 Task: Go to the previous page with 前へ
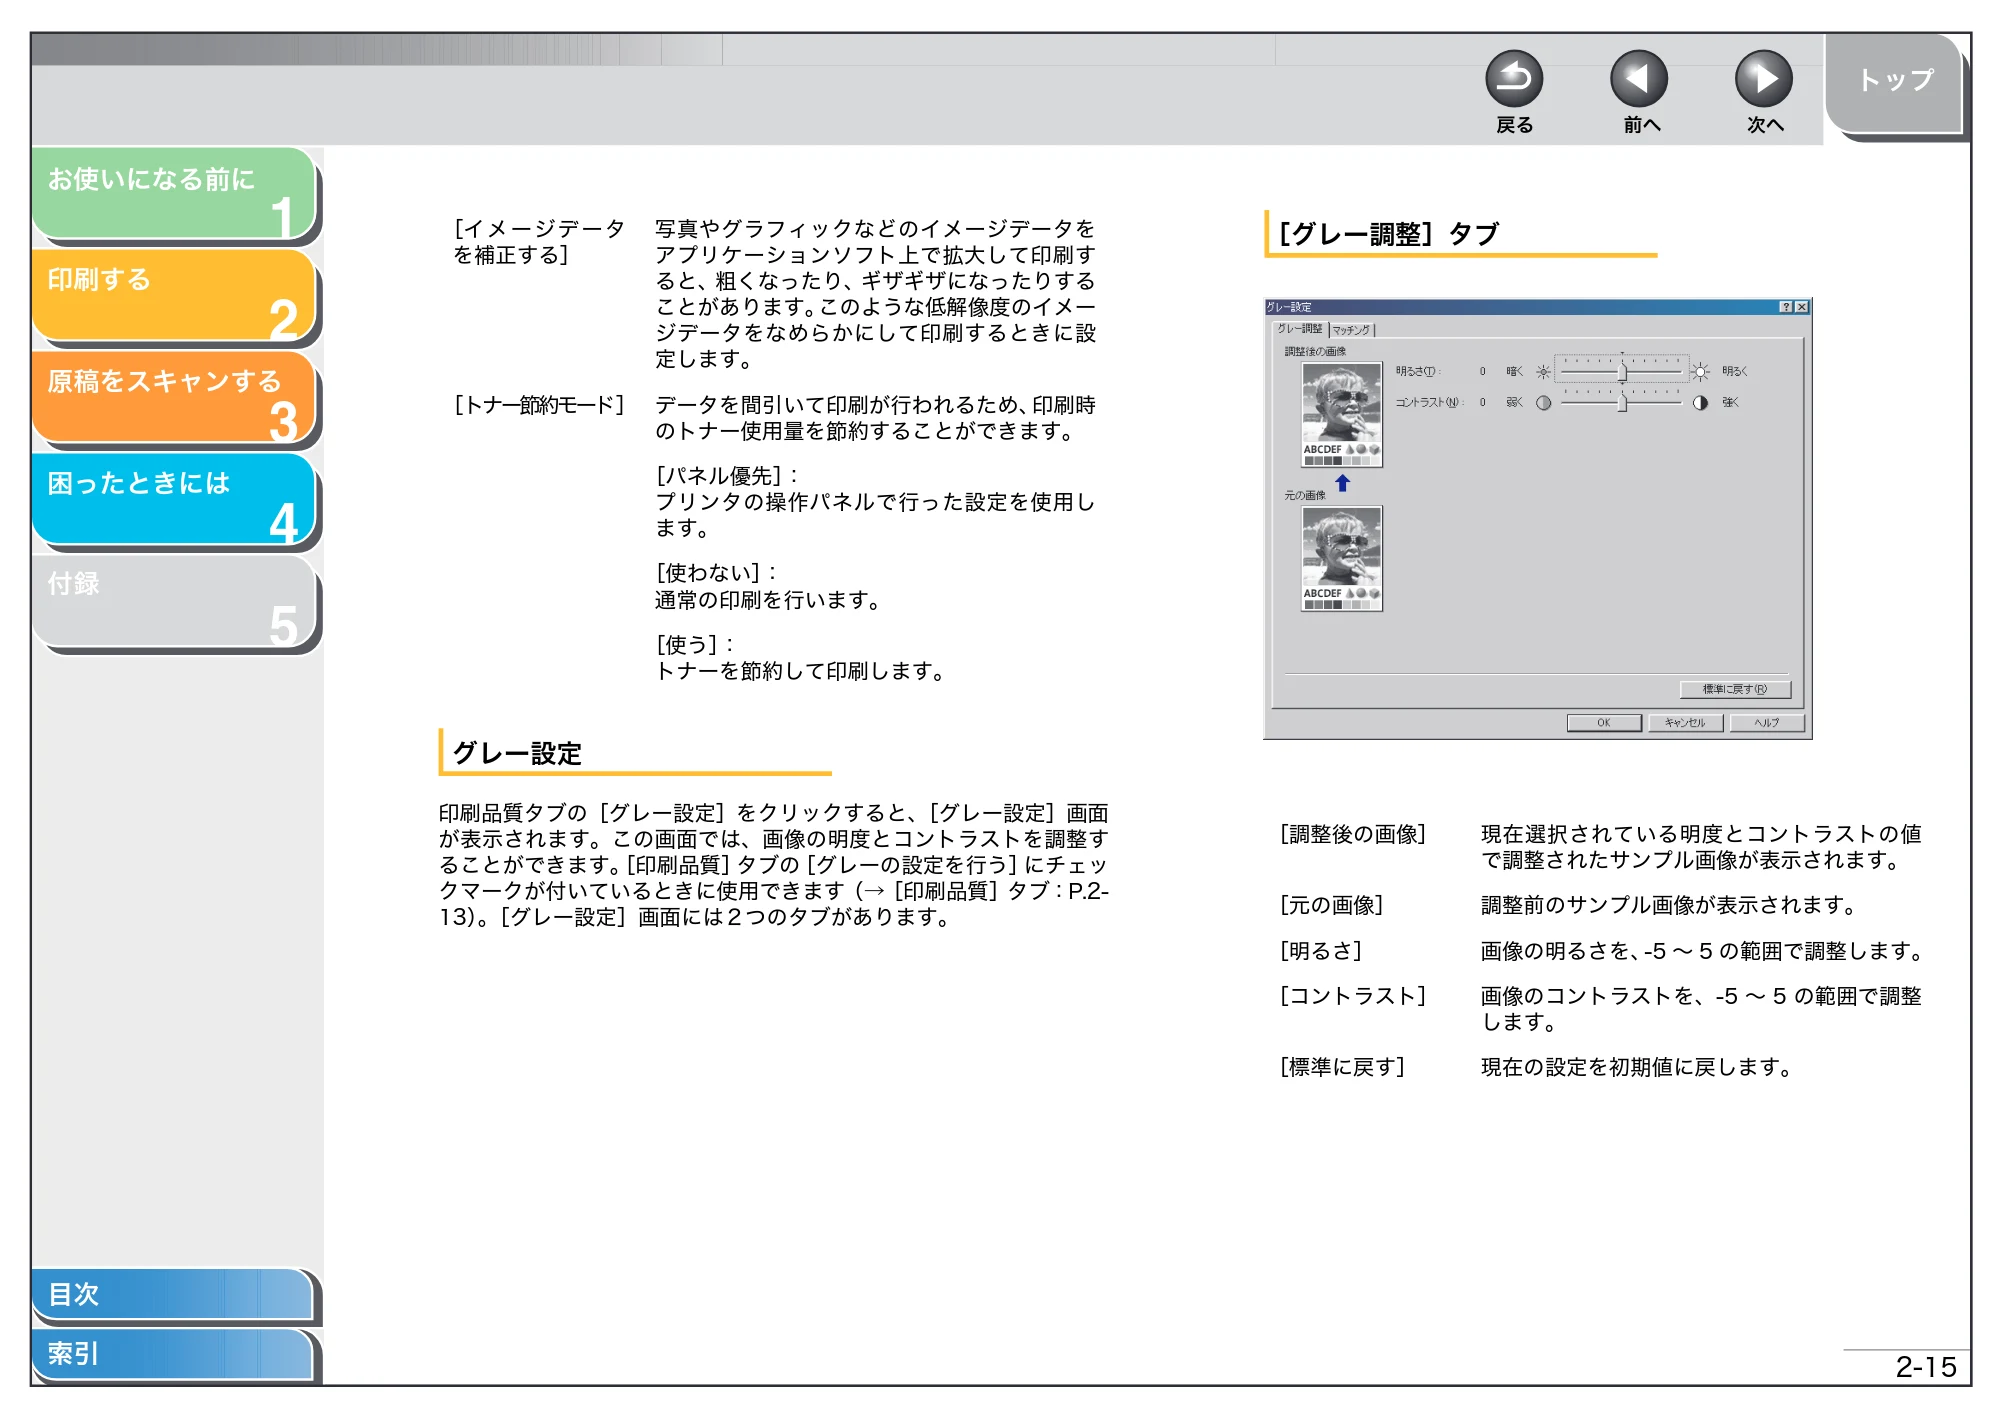click(x=1639, y=79)
